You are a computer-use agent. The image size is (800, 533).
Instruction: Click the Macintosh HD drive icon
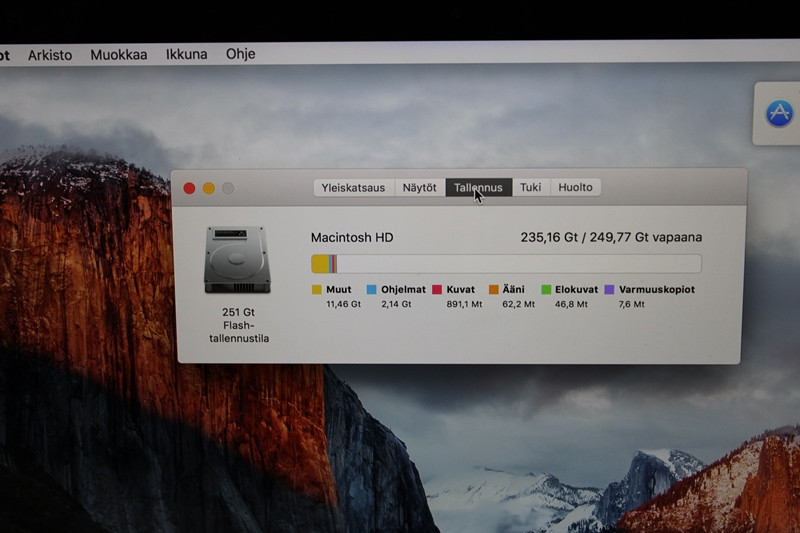click(x=237, y=260)
